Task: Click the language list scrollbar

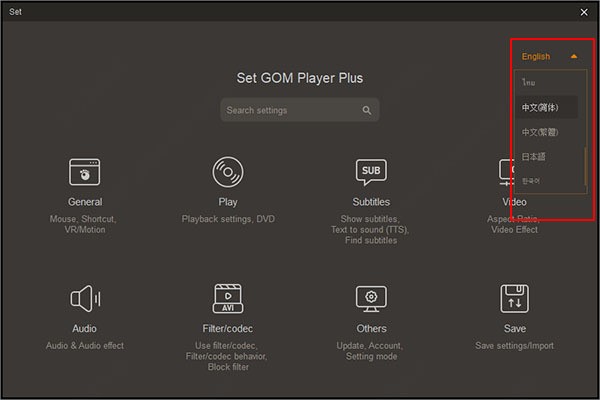Action: [x=585, y=166]
